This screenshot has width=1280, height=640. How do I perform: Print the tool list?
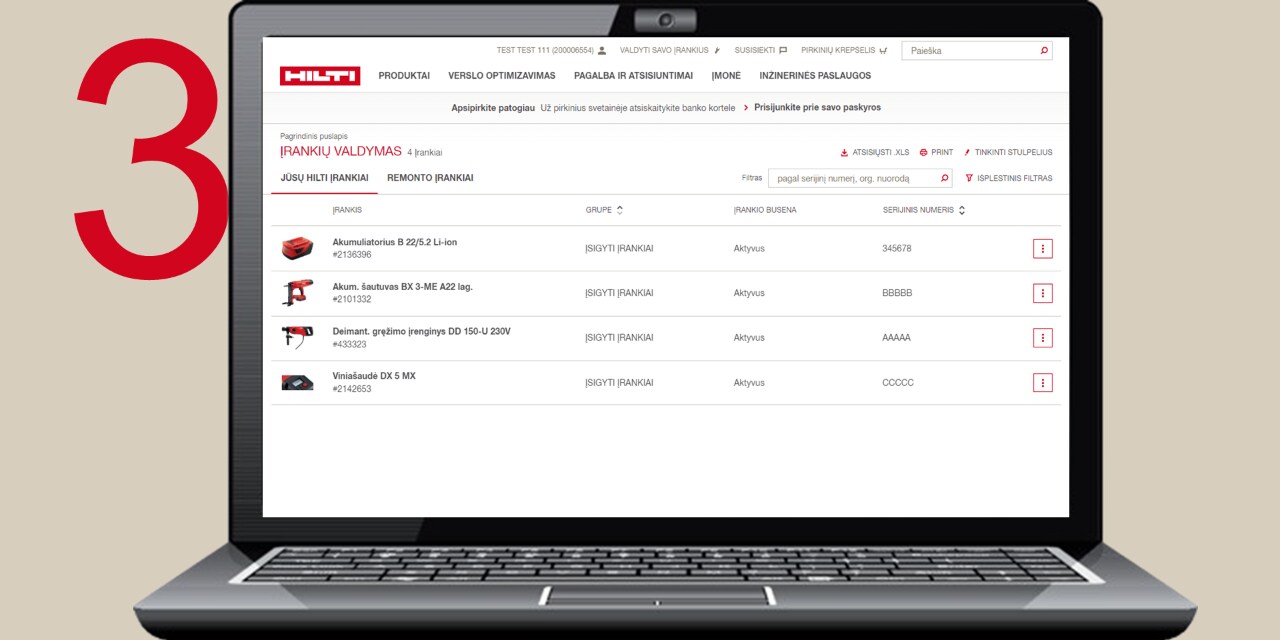click(x=936, y=153)
